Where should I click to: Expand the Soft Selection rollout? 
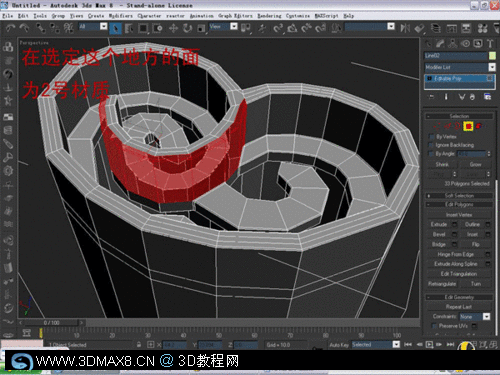[x=459, y=195]
